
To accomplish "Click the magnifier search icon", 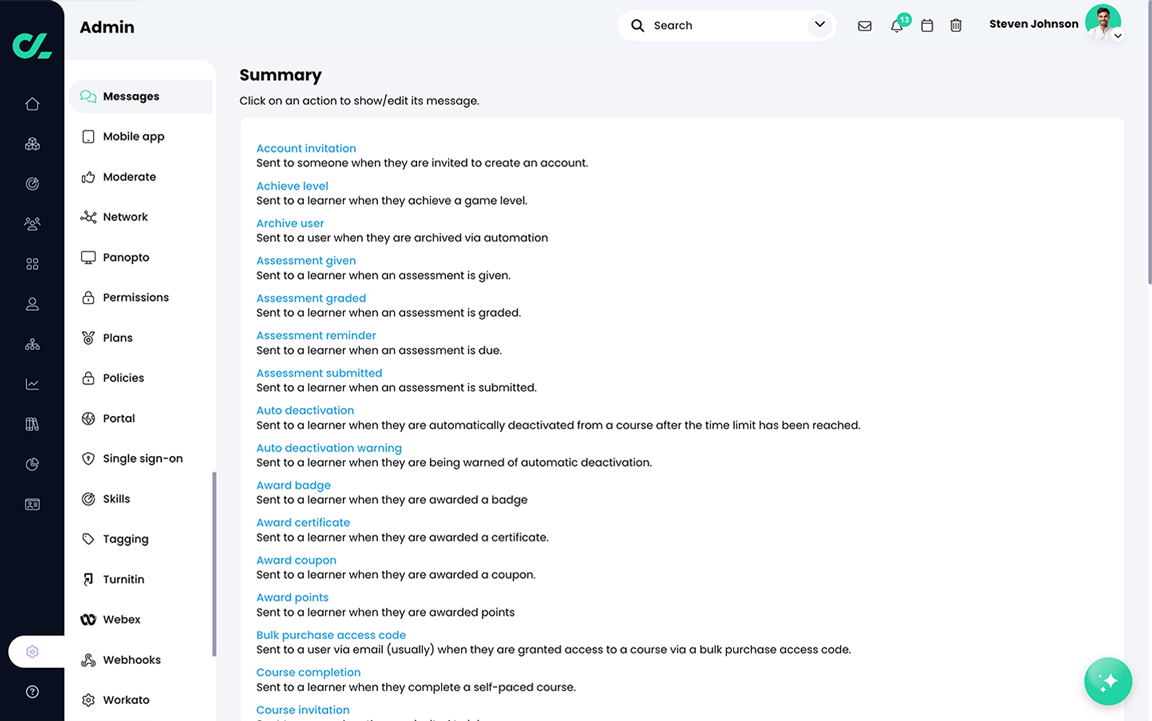I will (x=638, y=26).
